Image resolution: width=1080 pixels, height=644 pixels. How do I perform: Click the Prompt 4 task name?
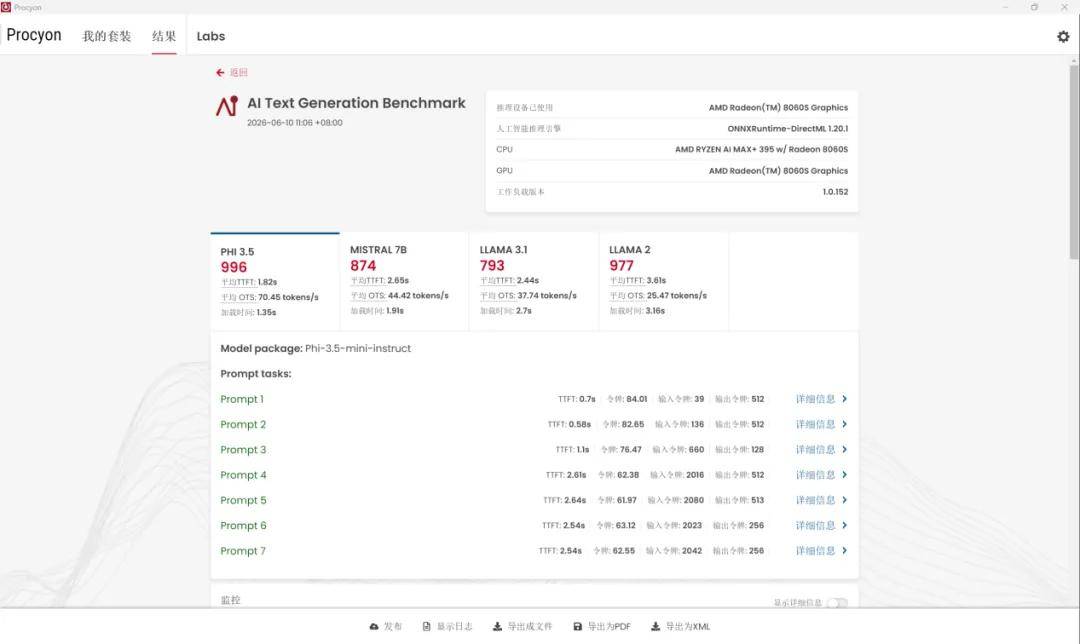(243, 475)
